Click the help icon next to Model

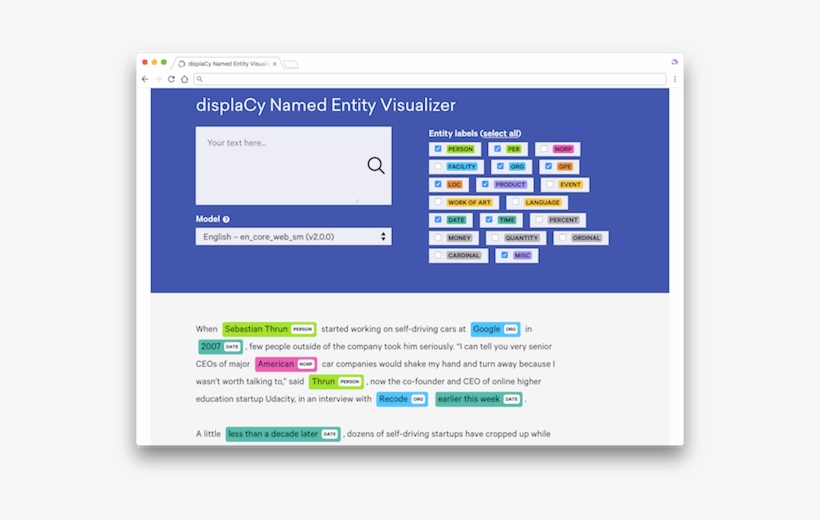pyautogui.click(x=226, y=219)
